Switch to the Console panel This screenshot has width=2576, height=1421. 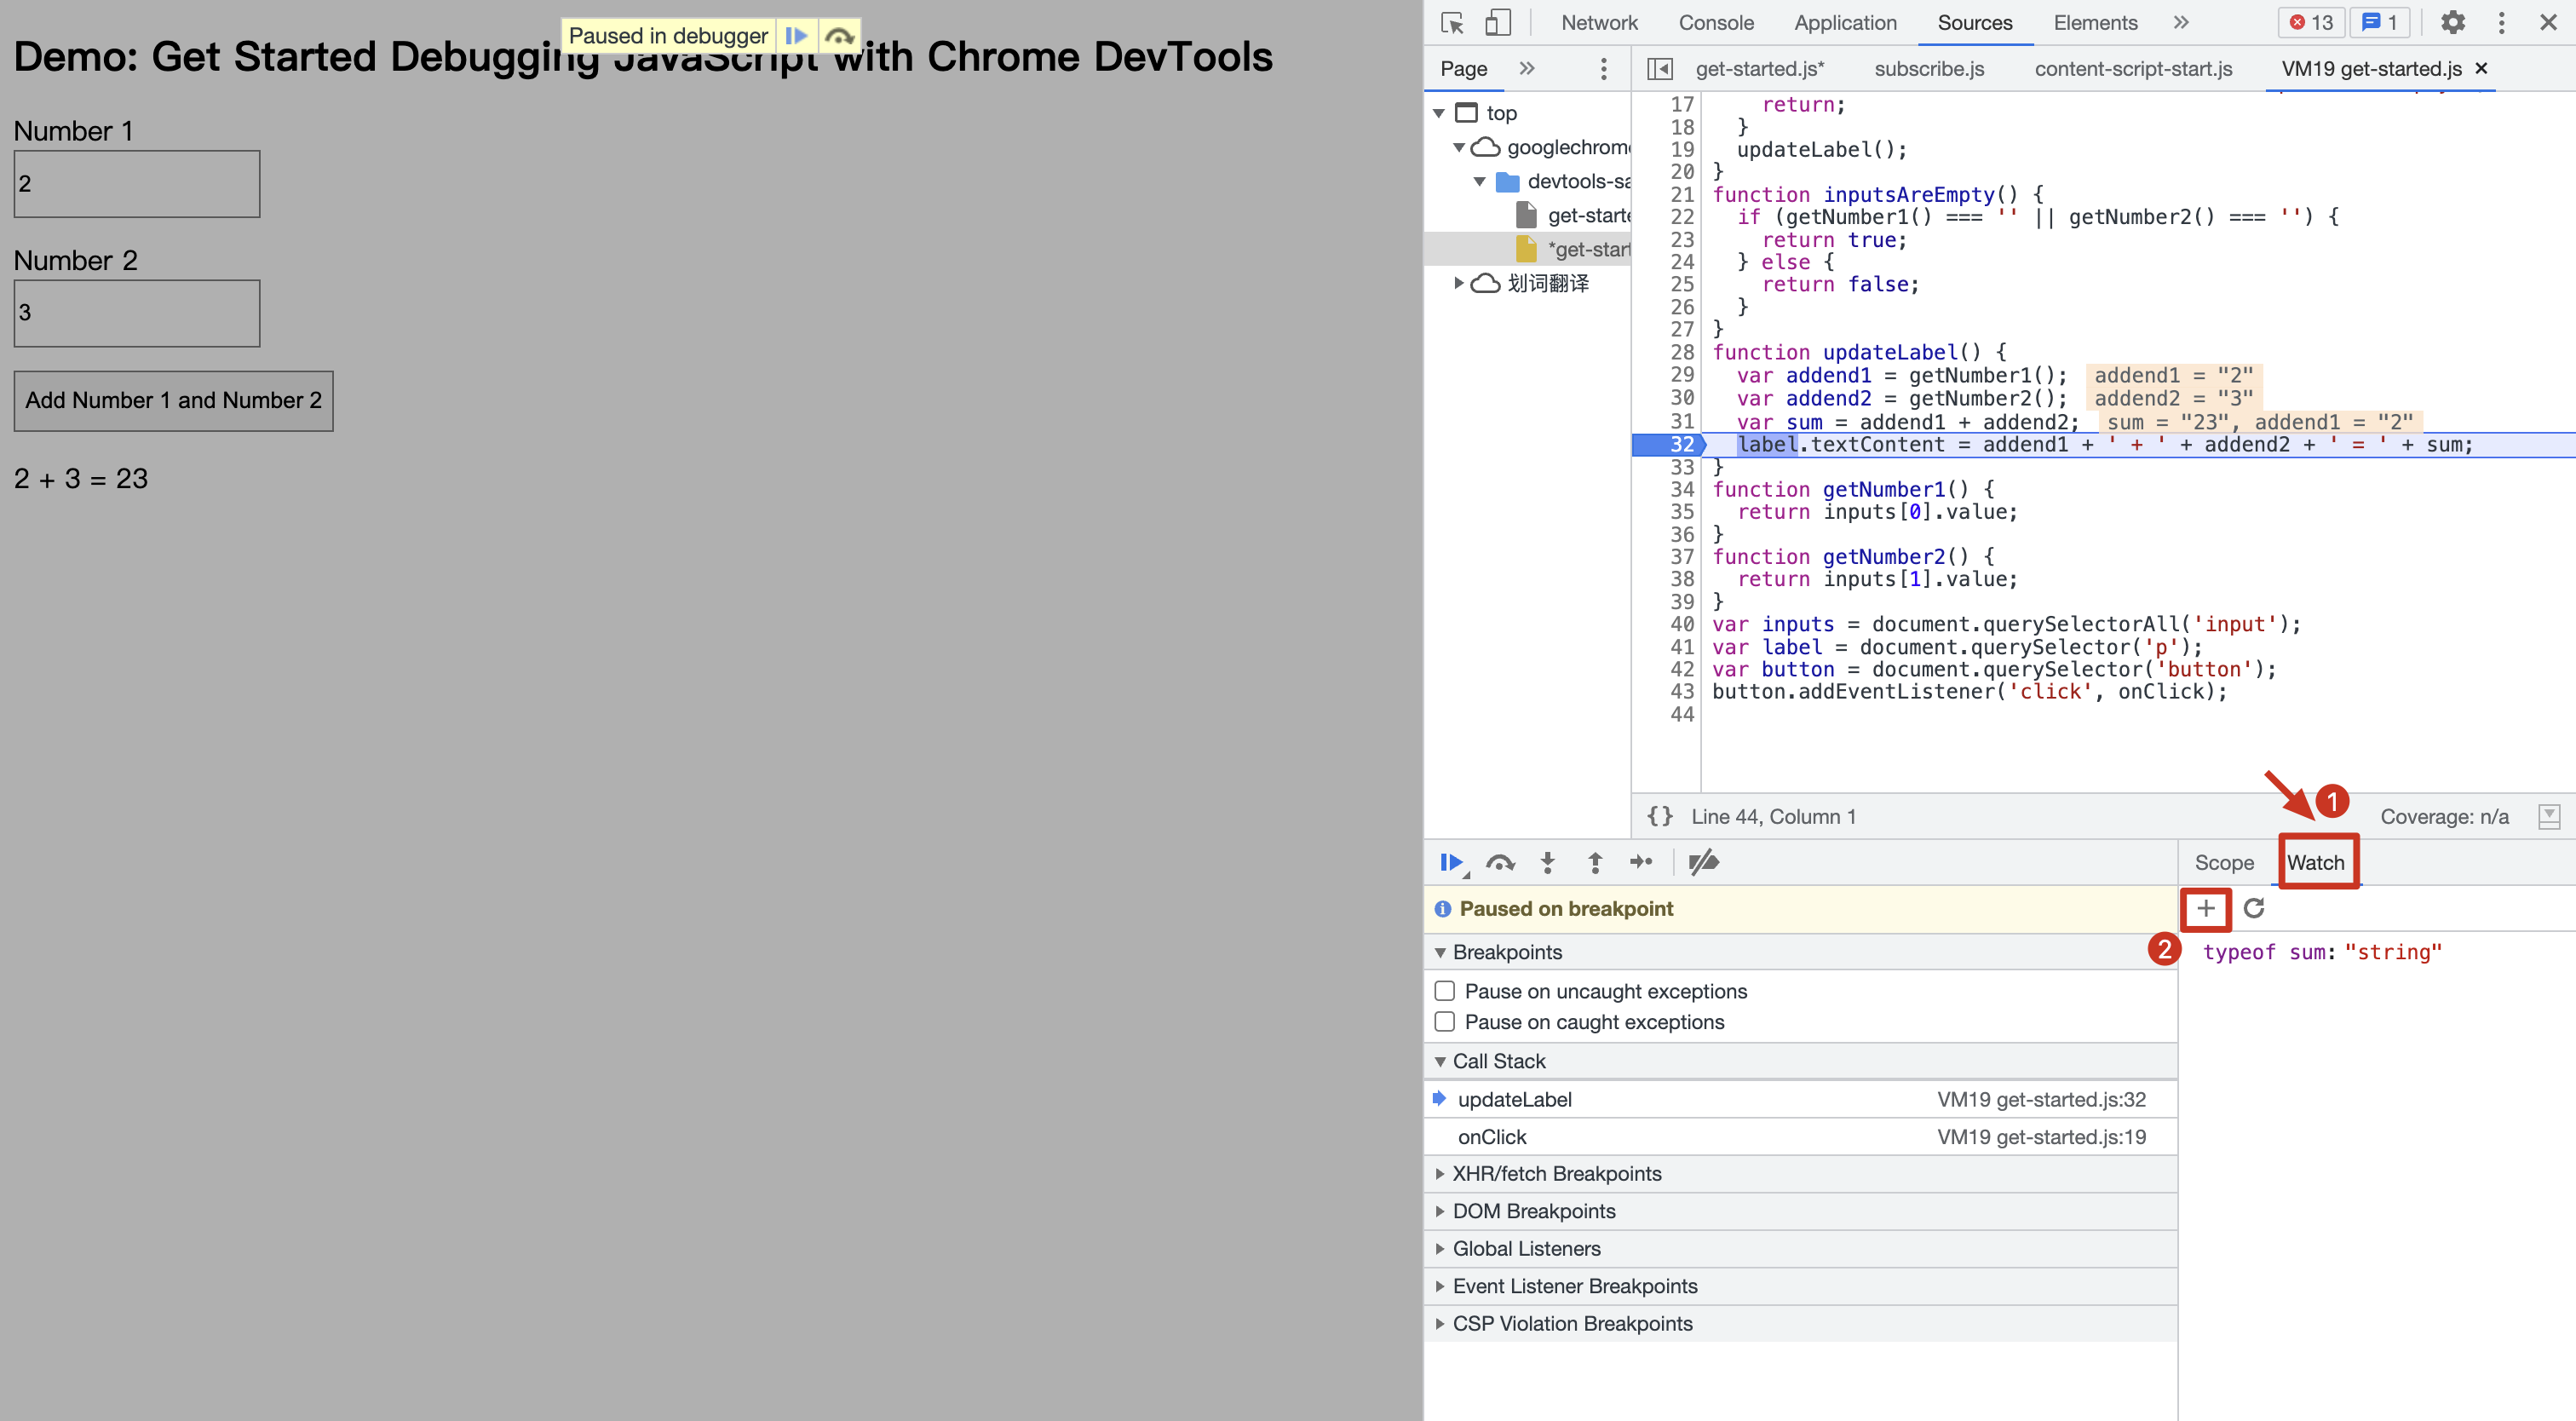pos(1715,22)
